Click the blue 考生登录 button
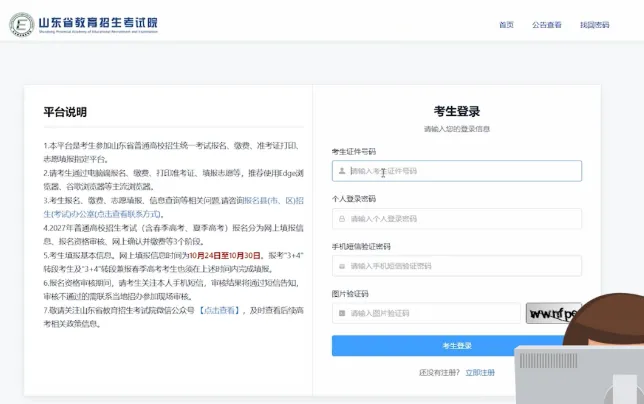Screen dimensions: 644x404 (x=457, y=346)
